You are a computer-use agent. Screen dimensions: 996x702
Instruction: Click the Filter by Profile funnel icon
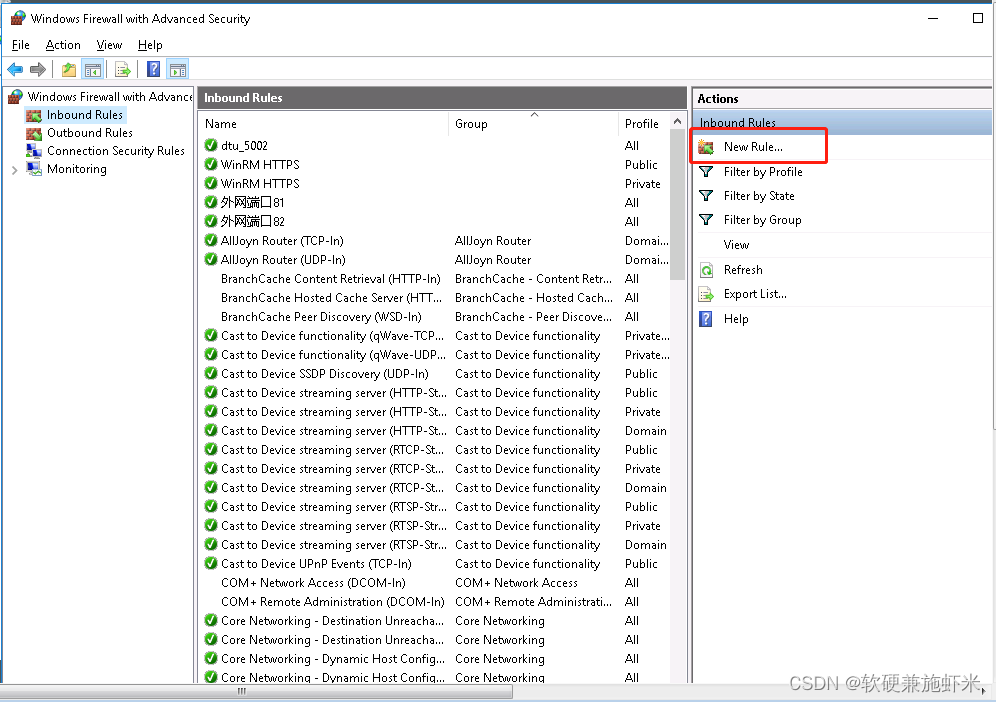point(706,172)
